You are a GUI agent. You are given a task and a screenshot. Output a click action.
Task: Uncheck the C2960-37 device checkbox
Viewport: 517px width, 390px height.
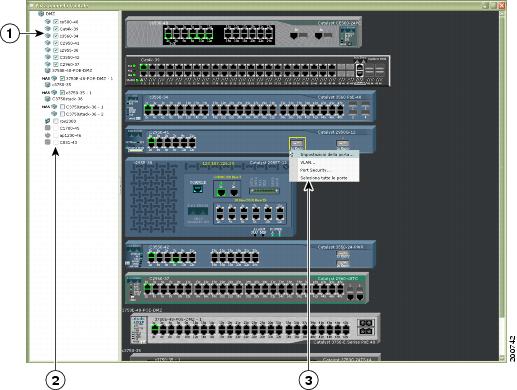point(56,64)
